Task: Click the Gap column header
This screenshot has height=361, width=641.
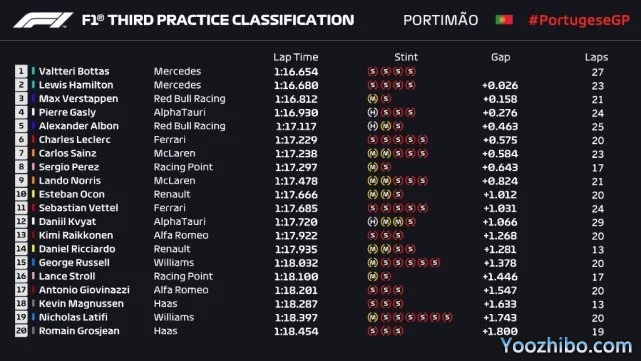Action: pos(500,57)
